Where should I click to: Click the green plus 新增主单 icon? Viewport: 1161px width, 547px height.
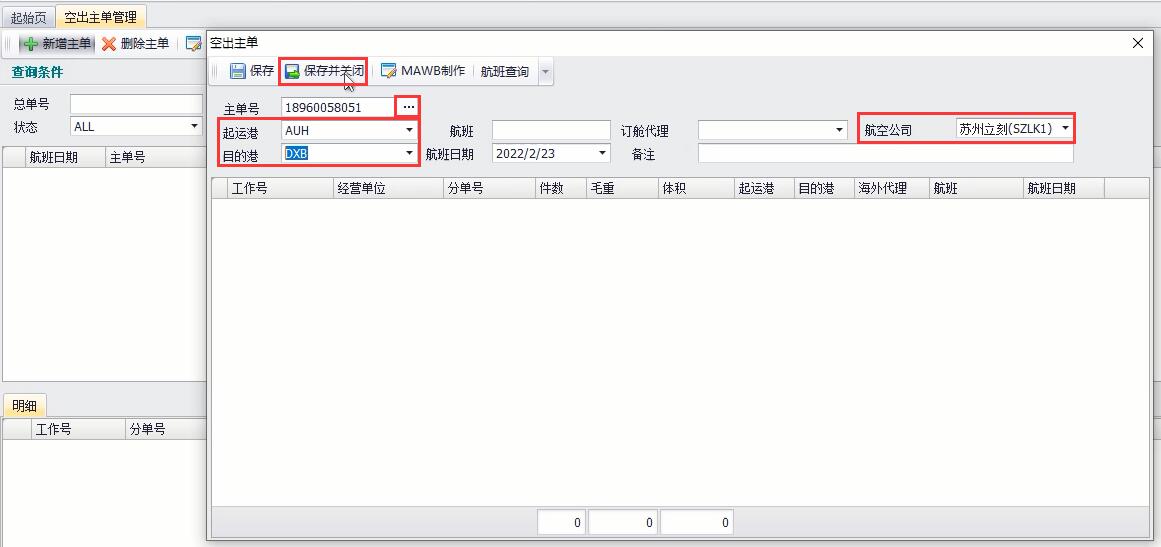pyautogui.click(x=30, y=44)
